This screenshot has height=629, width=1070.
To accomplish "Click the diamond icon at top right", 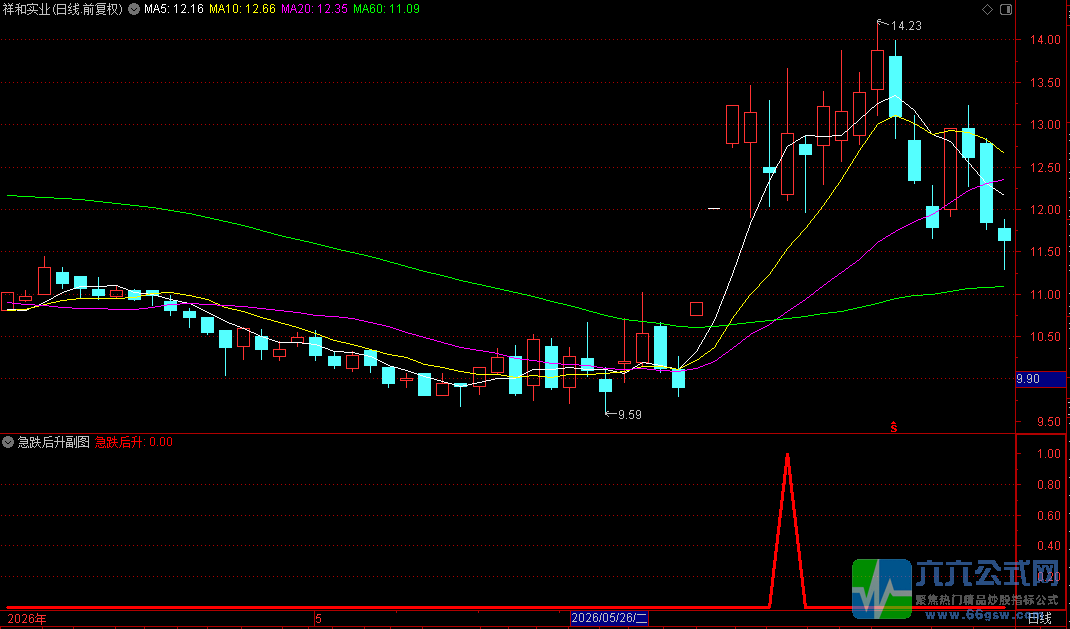I will [x=987, y=9].
